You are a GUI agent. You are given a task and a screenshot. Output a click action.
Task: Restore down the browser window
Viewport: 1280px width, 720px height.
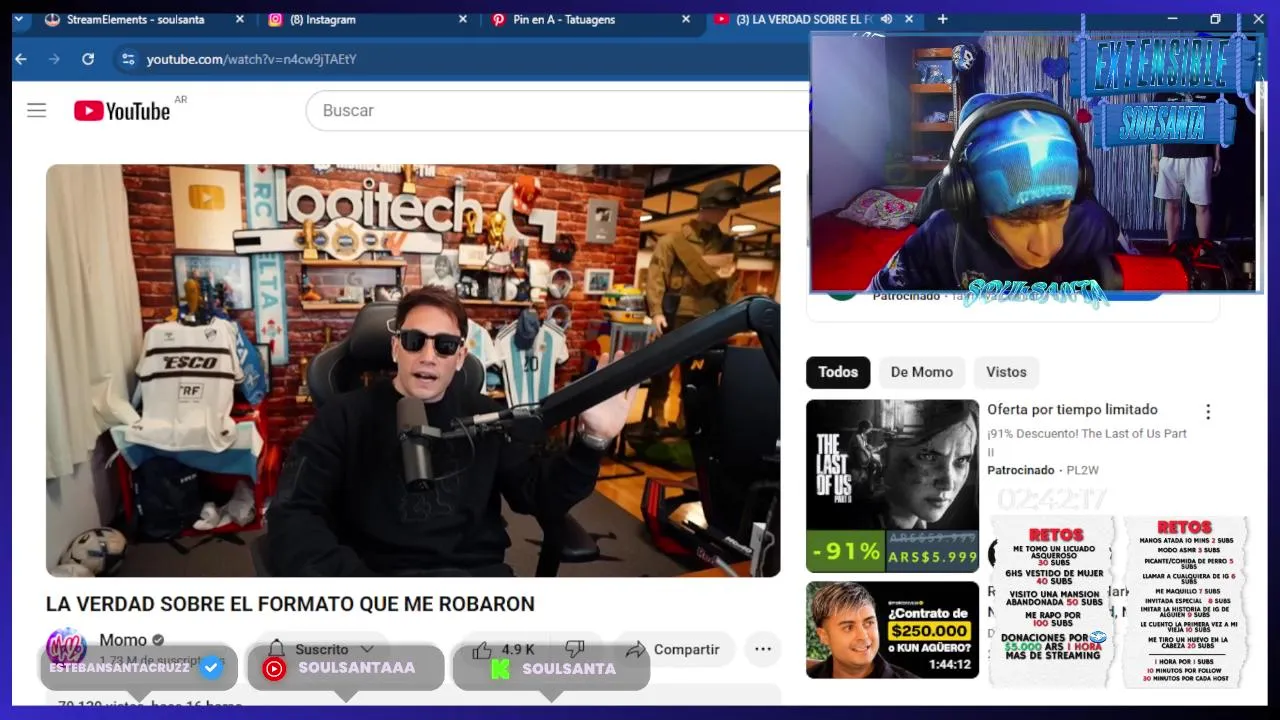[x=1215, y=19]
